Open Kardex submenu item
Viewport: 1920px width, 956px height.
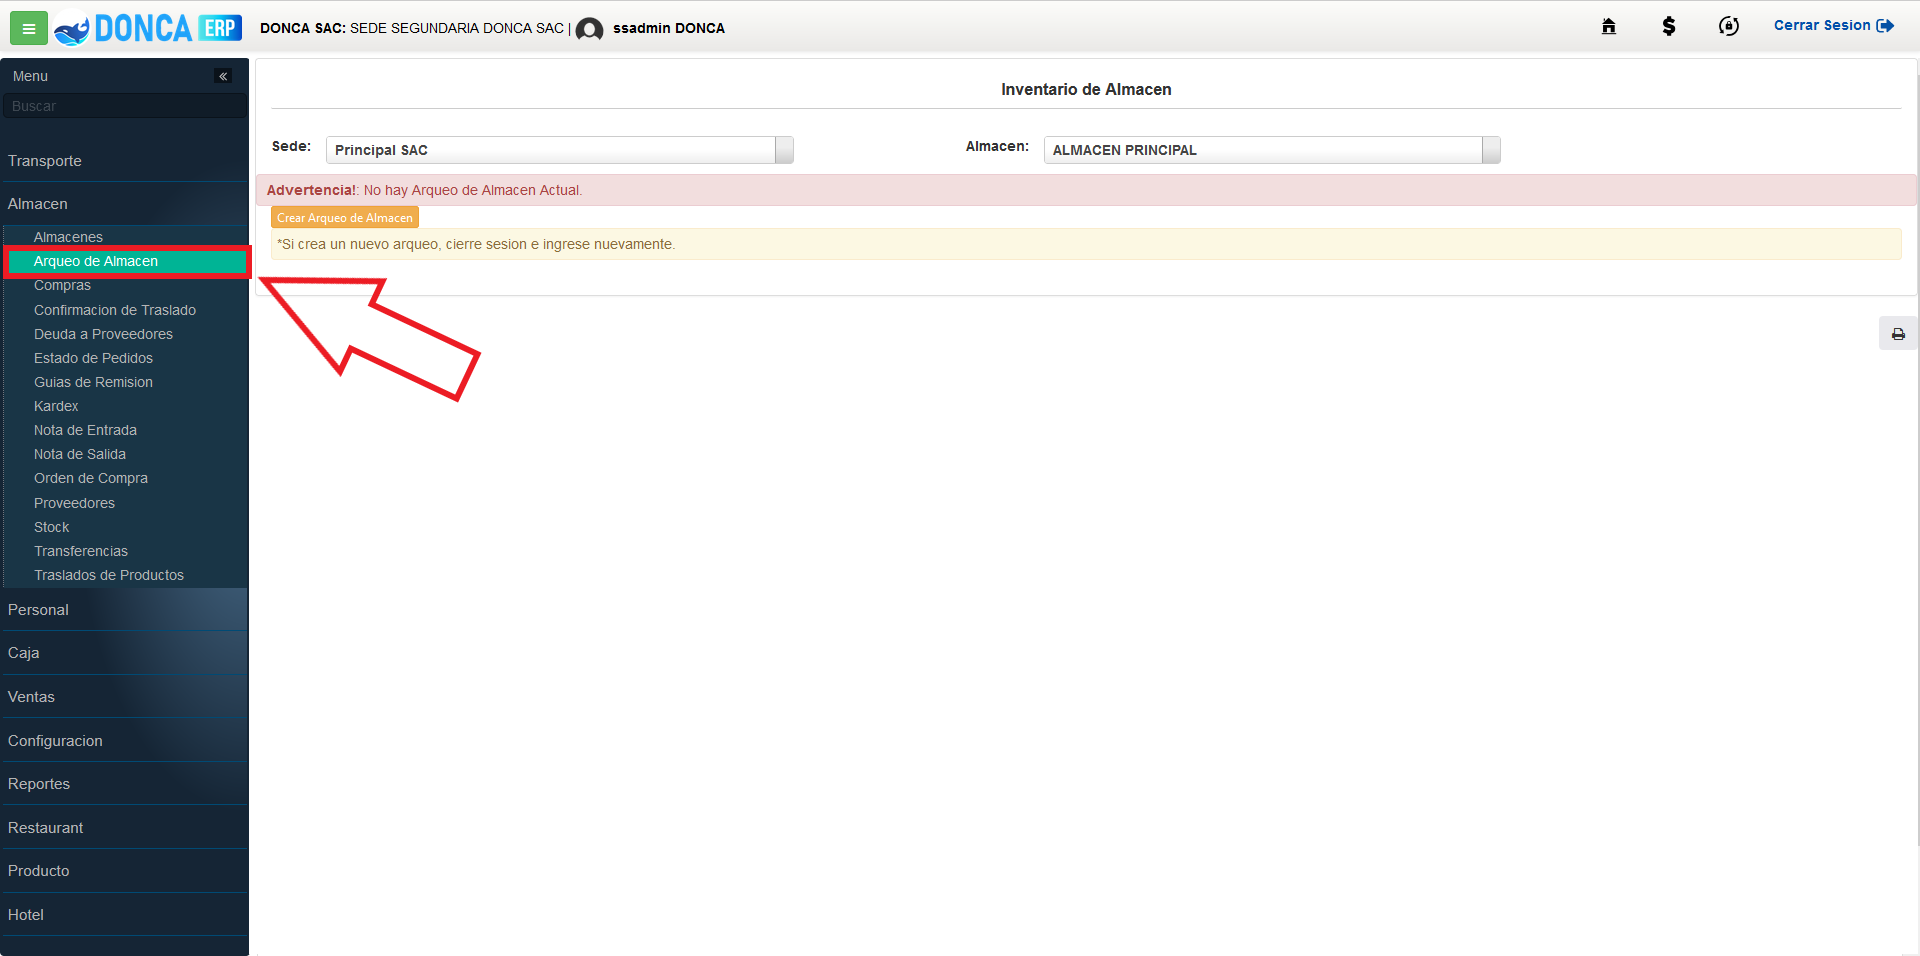pos(56,406)
